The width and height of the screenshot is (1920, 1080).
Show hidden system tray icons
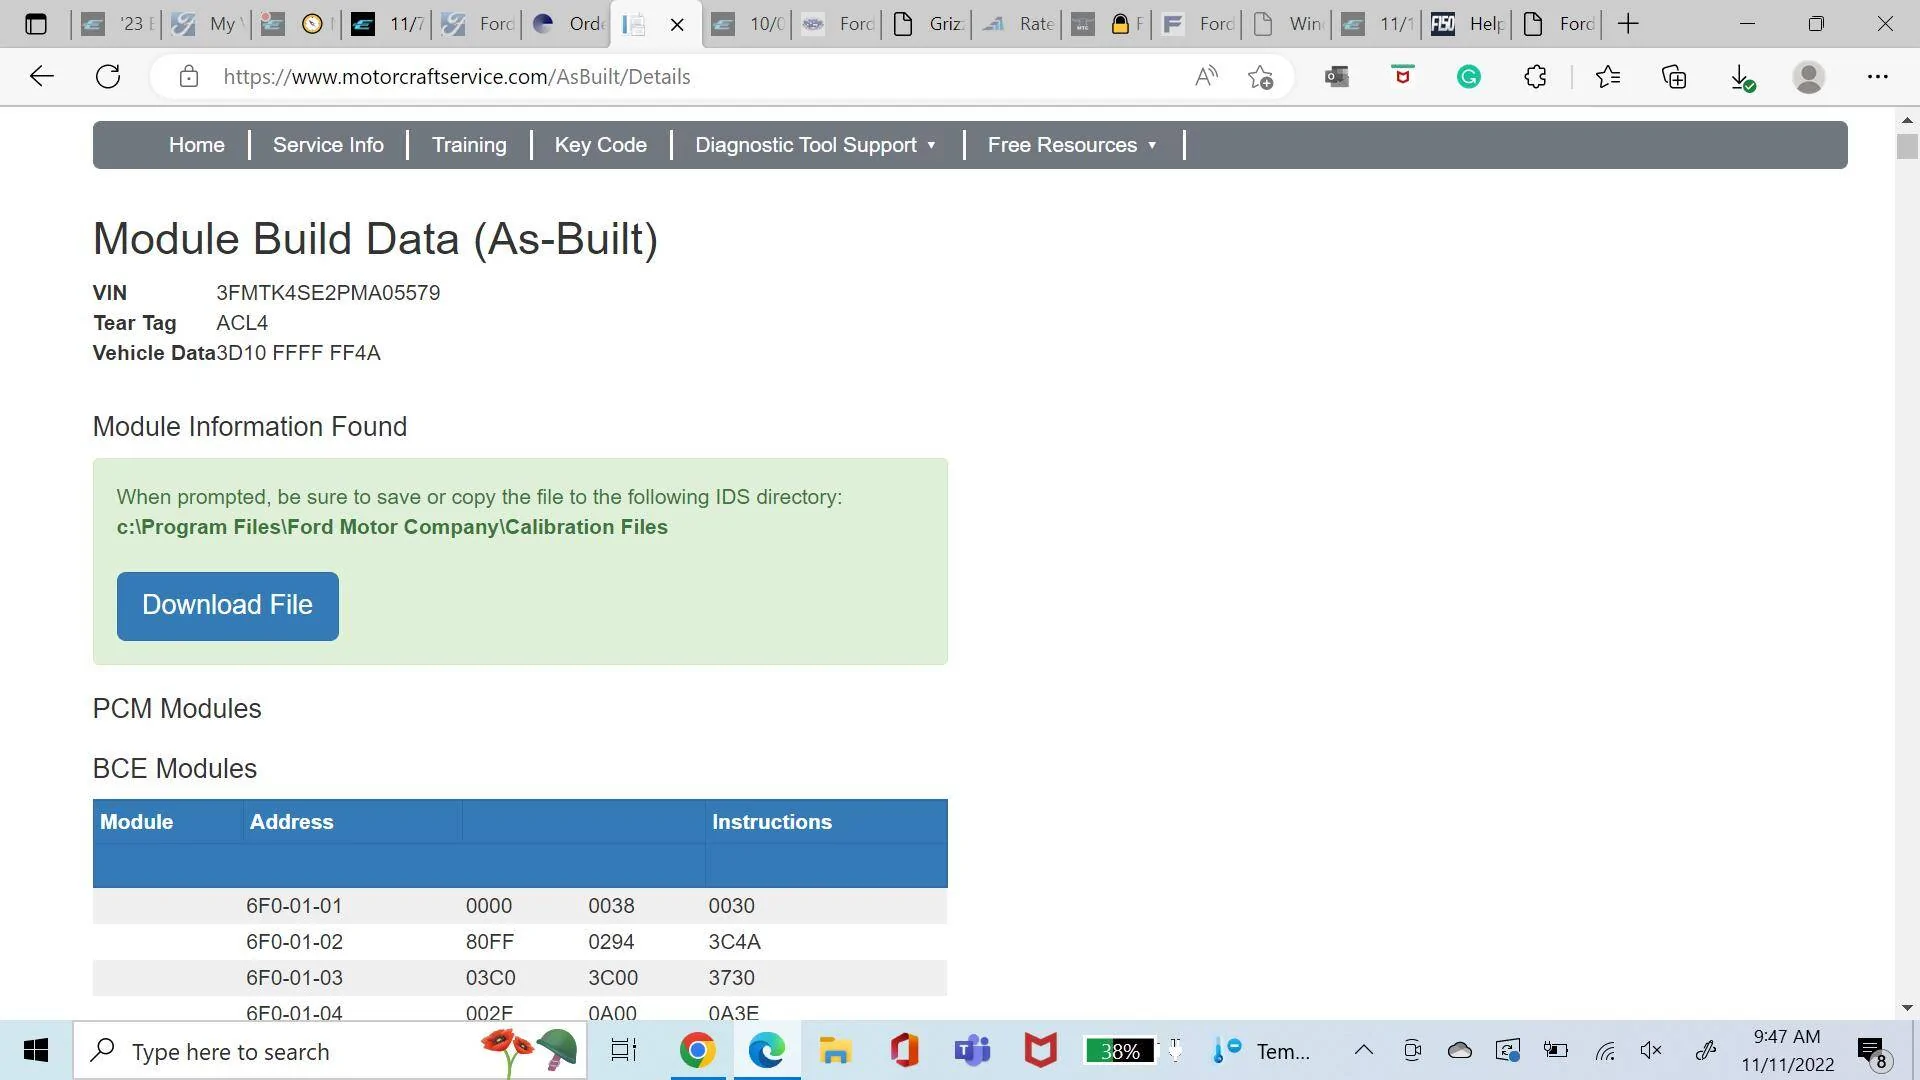(1363, 1050)
